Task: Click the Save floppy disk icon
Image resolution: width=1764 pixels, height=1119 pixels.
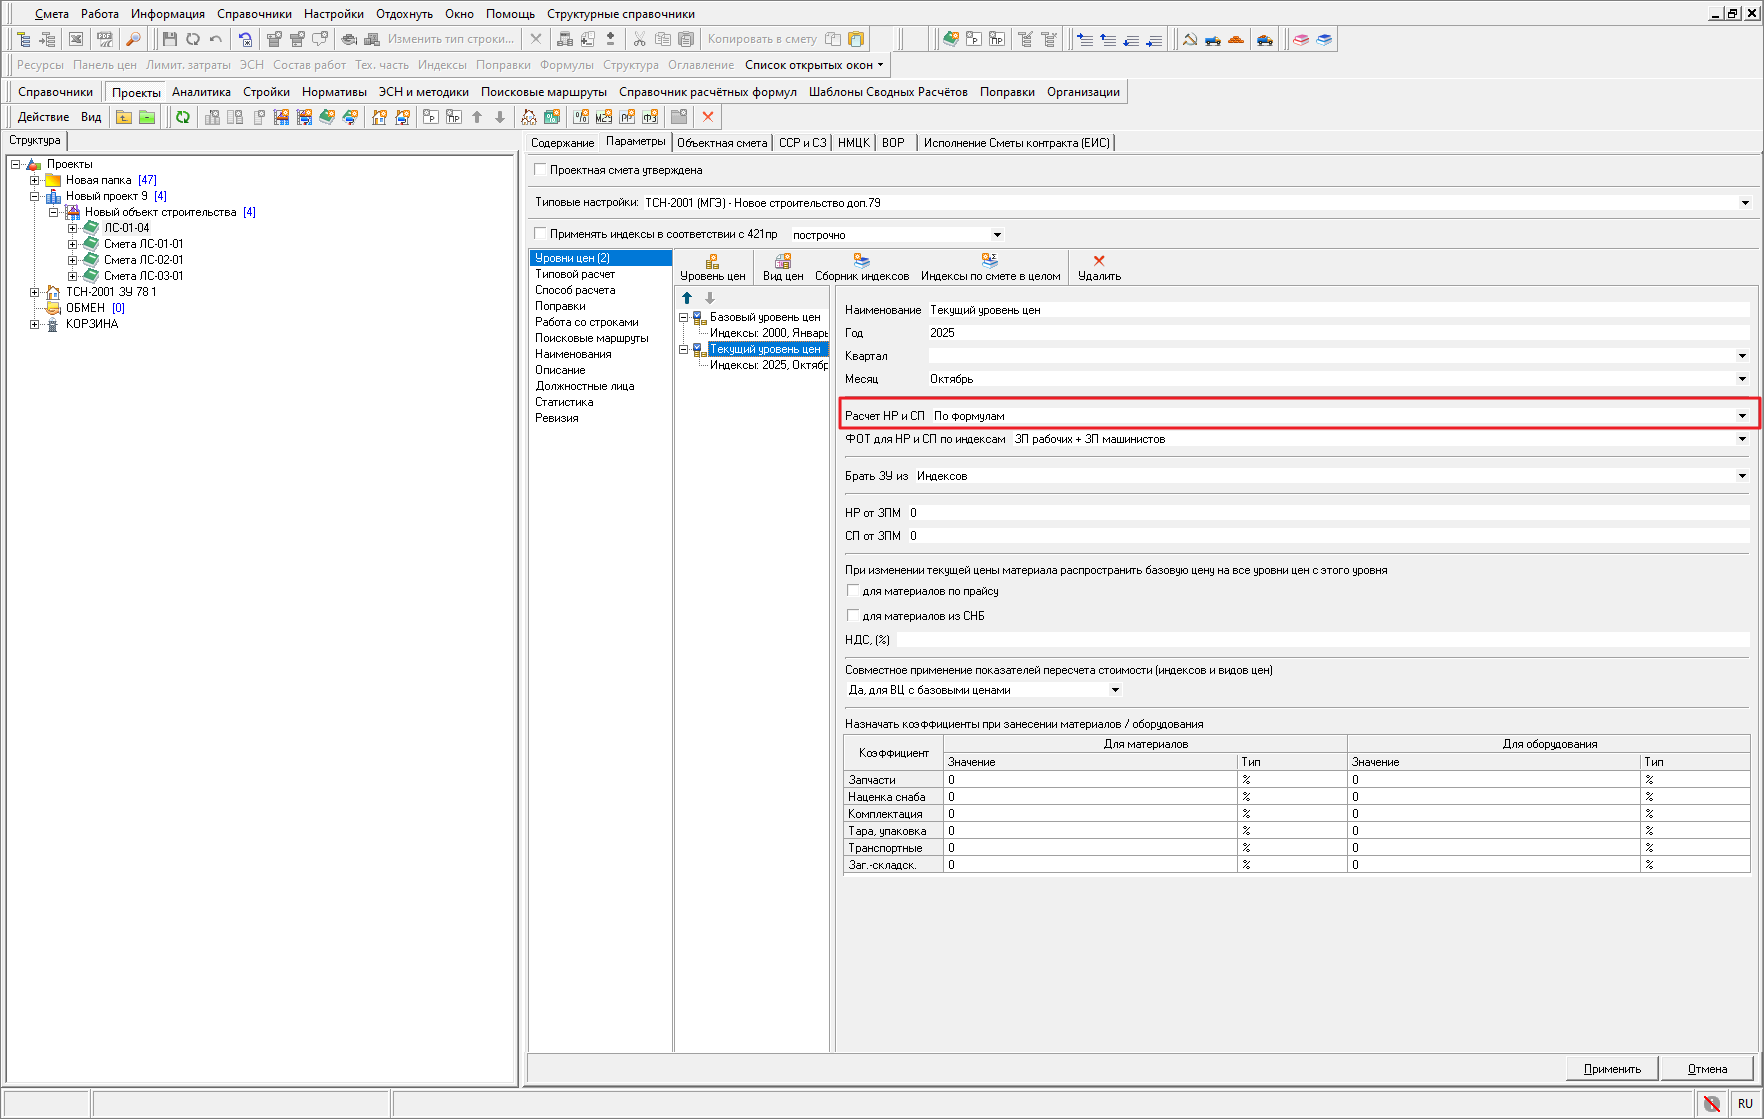Action: 170,39
